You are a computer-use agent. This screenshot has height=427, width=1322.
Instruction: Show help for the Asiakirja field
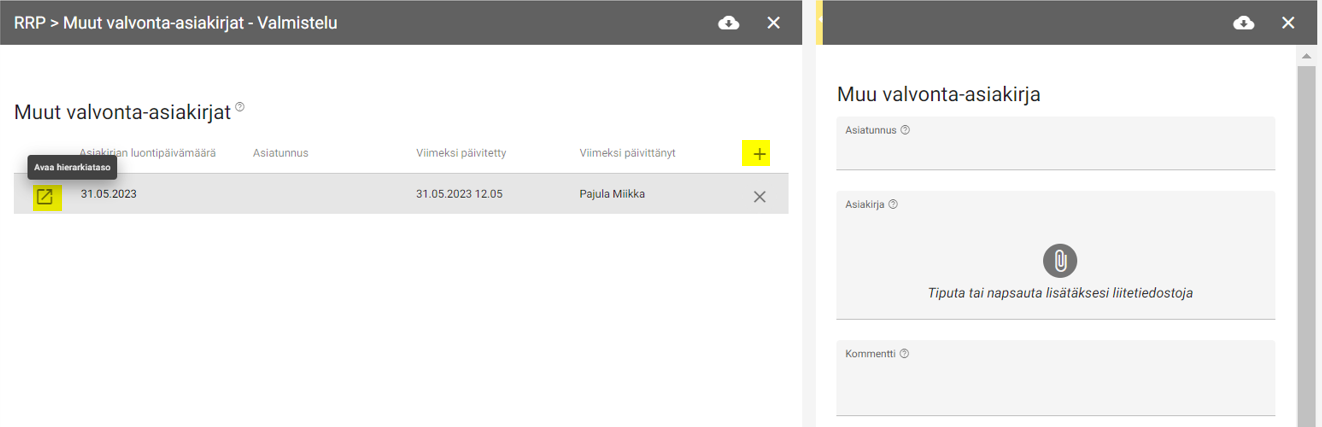[x=893, y=205]
